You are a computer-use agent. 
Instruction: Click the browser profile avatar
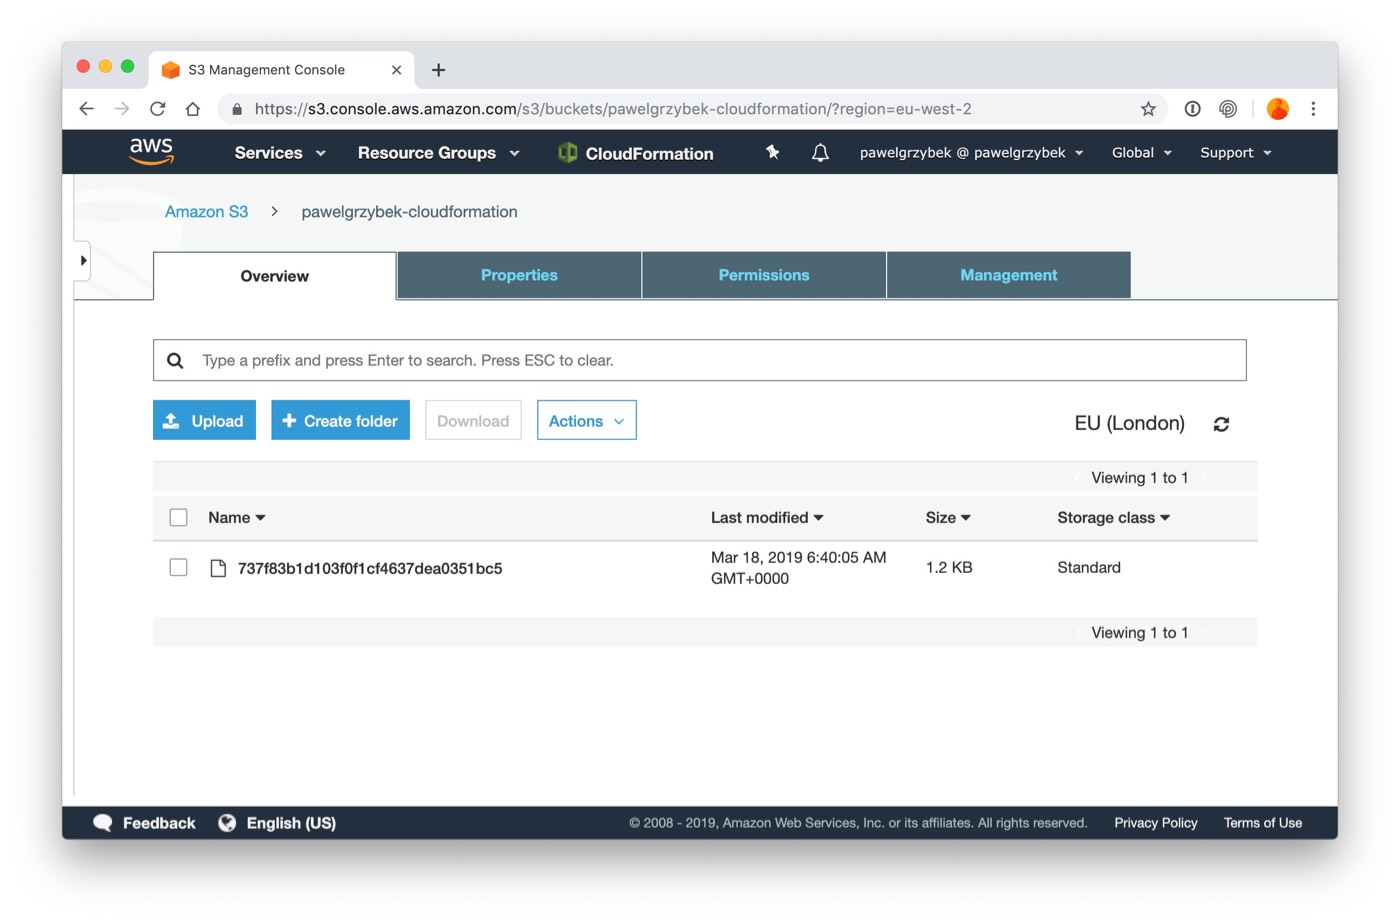tap(1278, 109)
